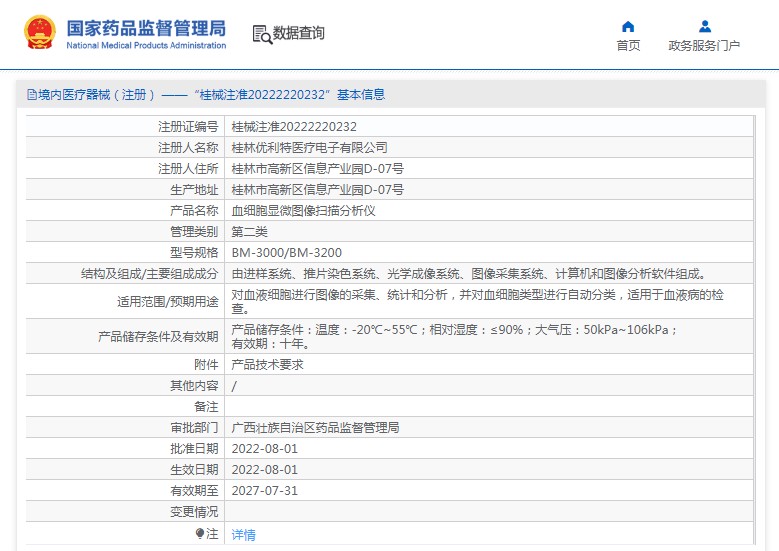
Task: Click the national emblem logo
Action: pyautogui.click(x=40, y=33)
